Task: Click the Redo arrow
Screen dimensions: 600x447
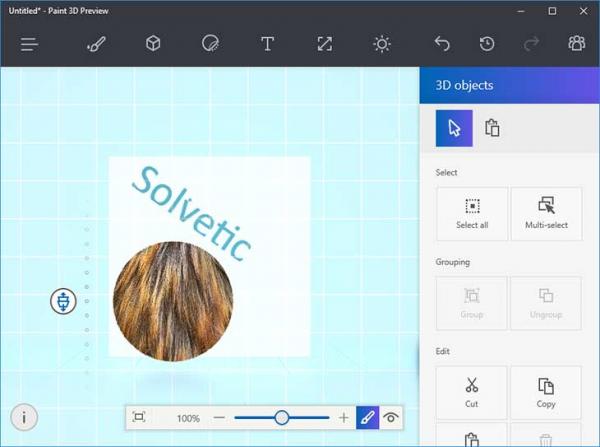Action: [532, 44]
